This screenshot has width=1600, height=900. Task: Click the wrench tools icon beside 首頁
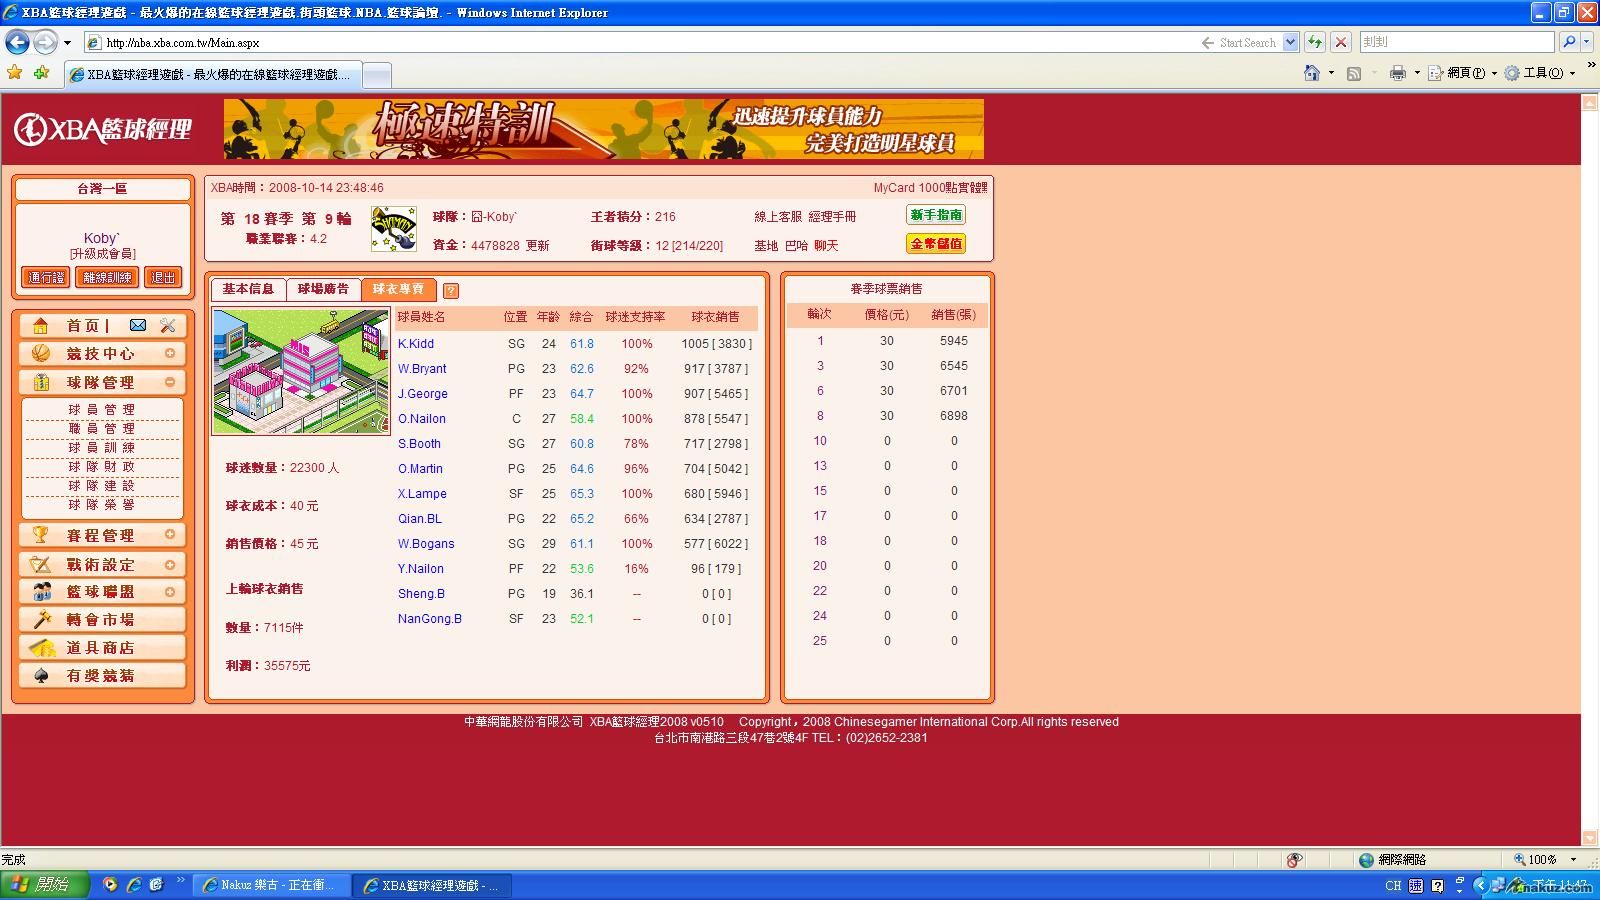pyautogui.click(x=168, y=325)
